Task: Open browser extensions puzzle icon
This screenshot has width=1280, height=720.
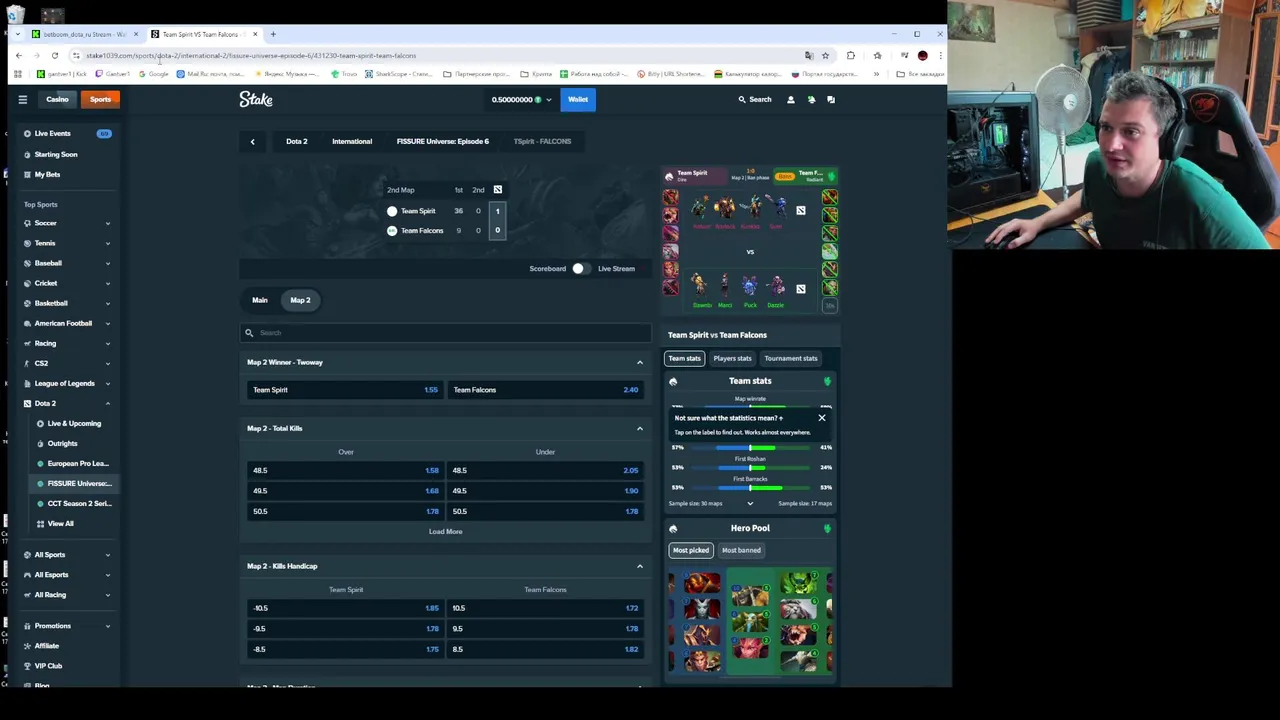Action: pyautogui.click(x=850, y=55)
